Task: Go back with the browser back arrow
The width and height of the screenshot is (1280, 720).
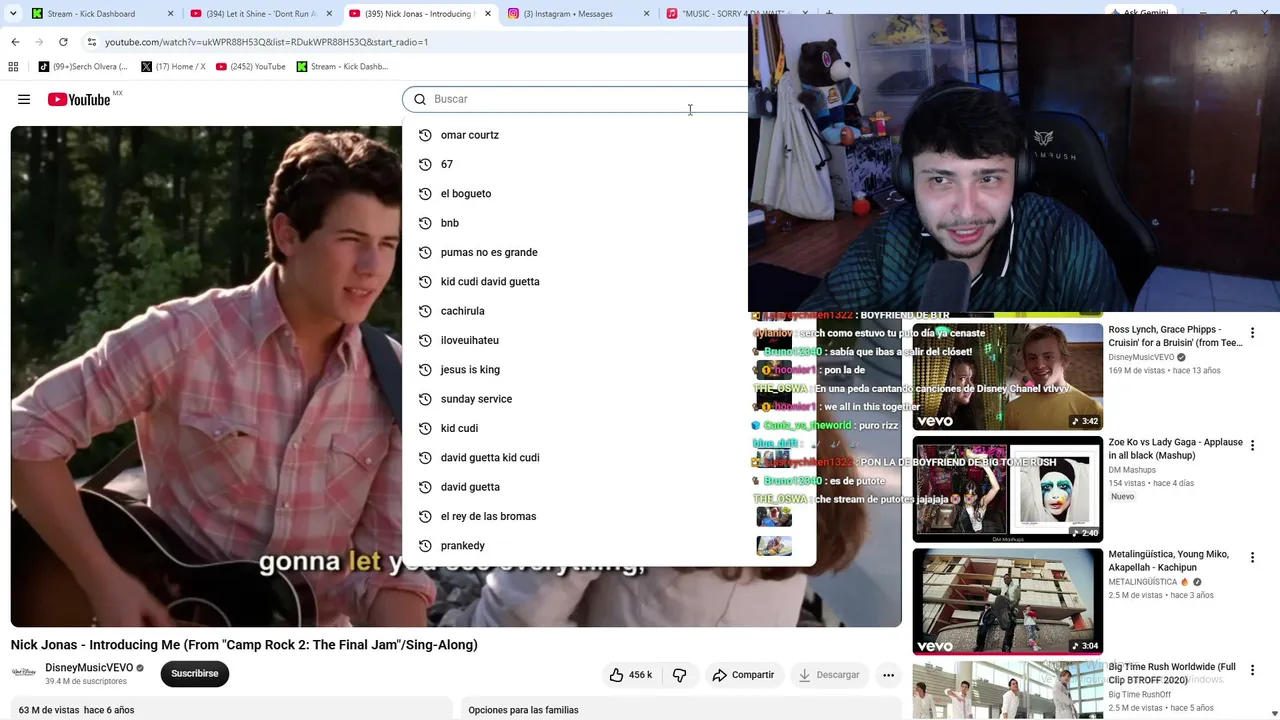Action: click(15, 42)
